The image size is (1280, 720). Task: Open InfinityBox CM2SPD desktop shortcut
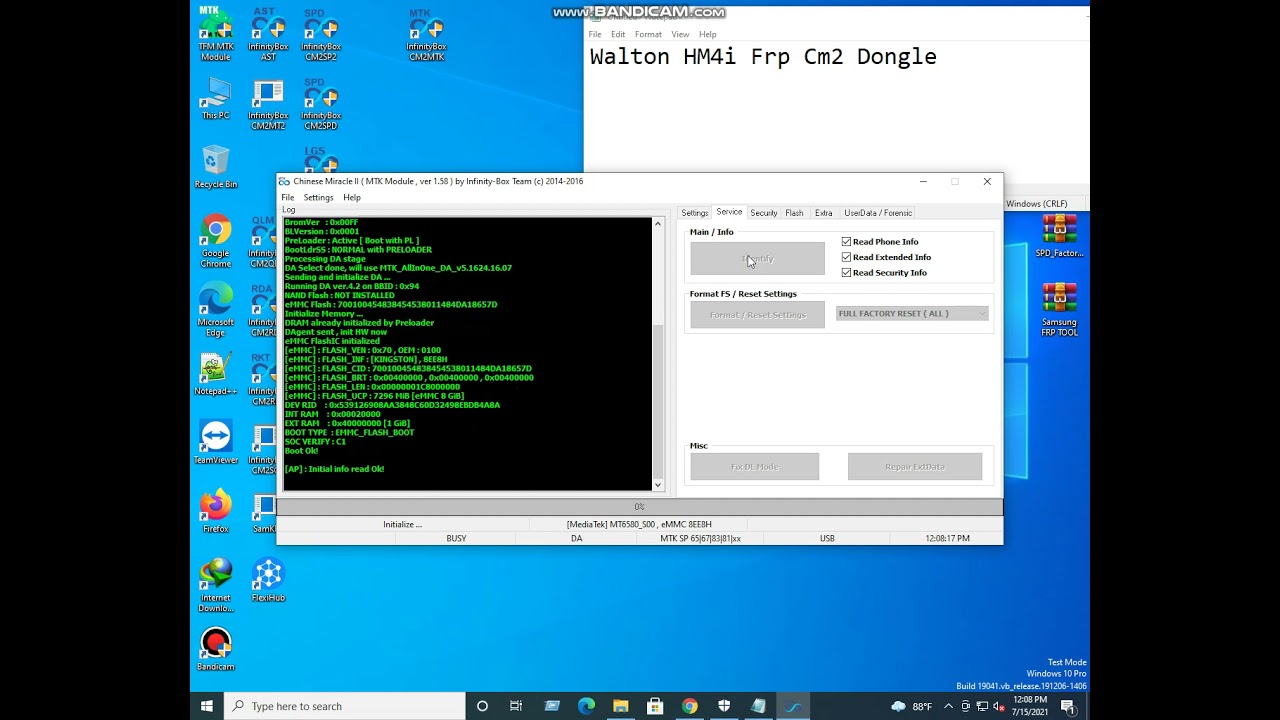(320, 104)
